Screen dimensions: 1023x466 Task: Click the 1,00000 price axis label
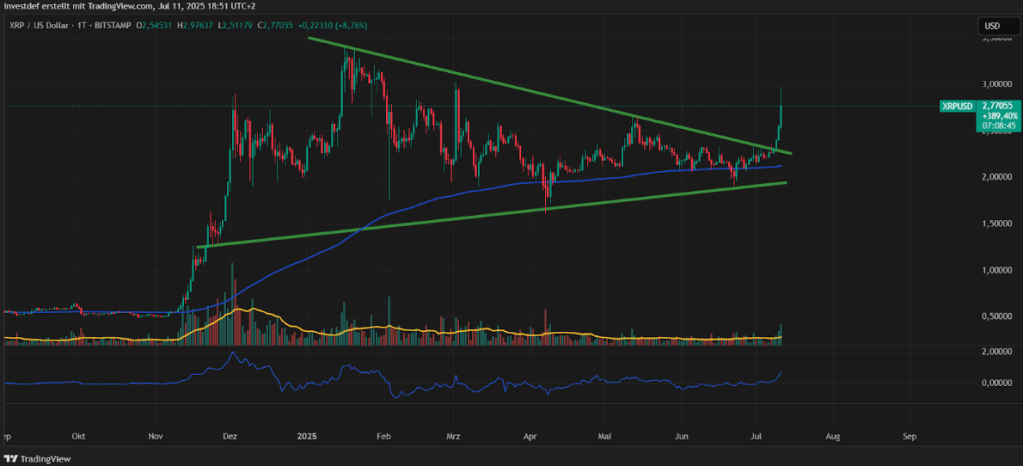(998, 270)
